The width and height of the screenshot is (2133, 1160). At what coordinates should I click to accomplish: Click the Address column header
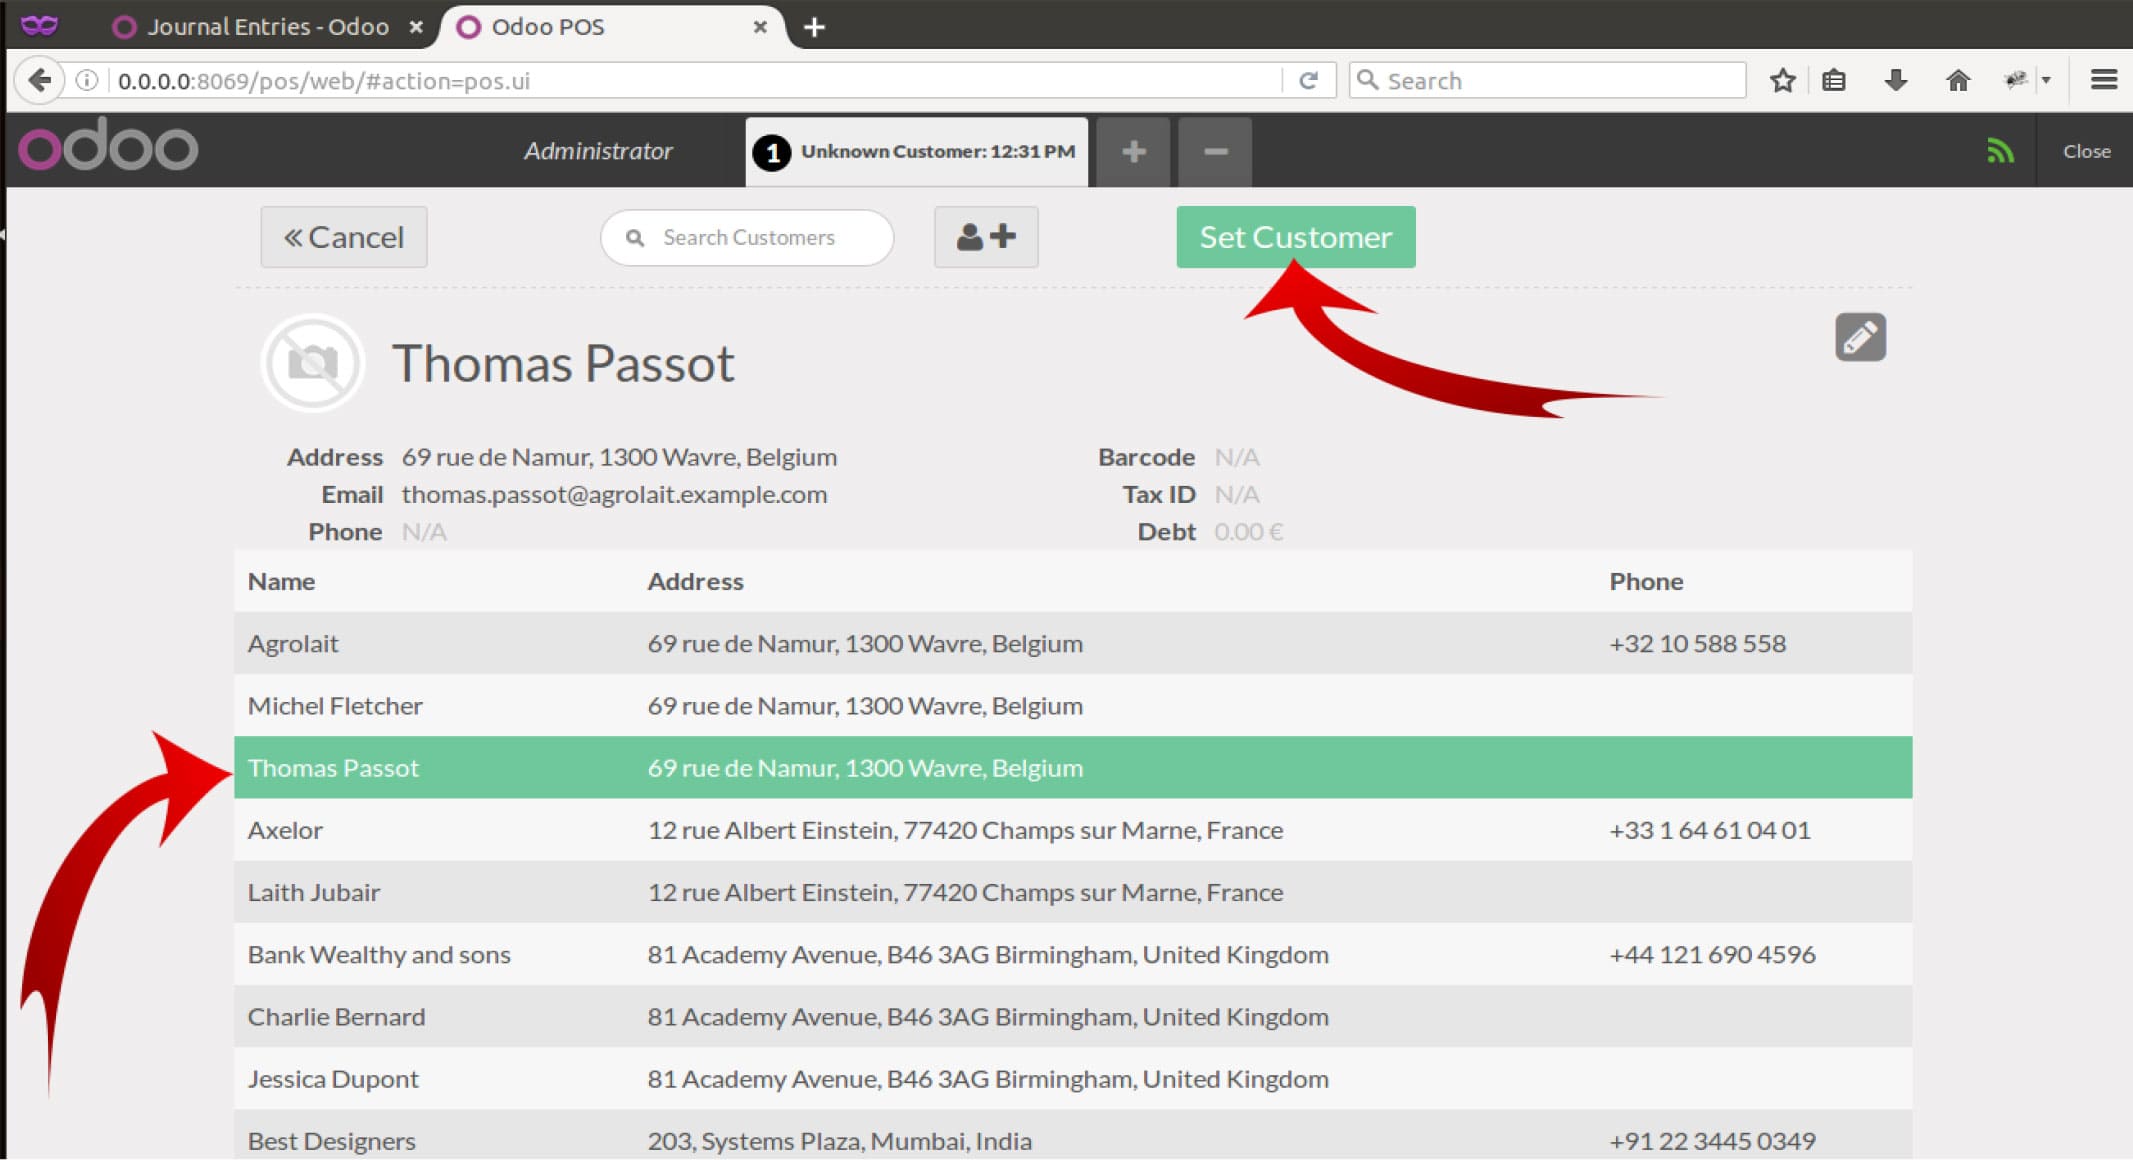[695, 581]
